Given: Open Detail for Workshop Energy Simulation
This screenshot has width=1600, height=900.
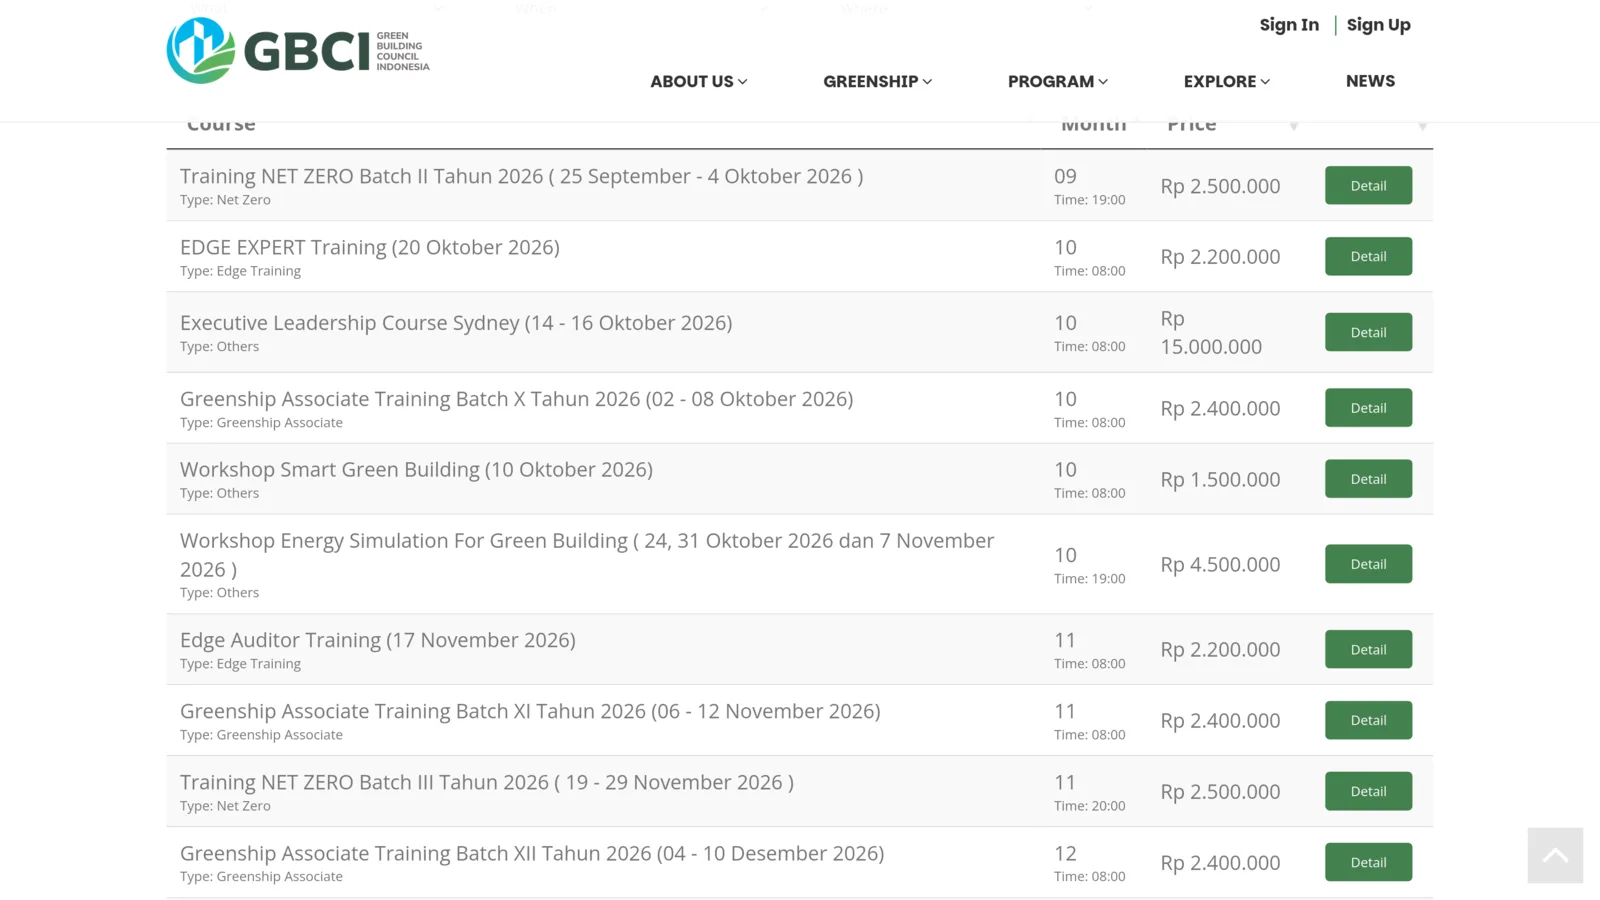Looking at the screenshot, I should tap(1368, 564).
